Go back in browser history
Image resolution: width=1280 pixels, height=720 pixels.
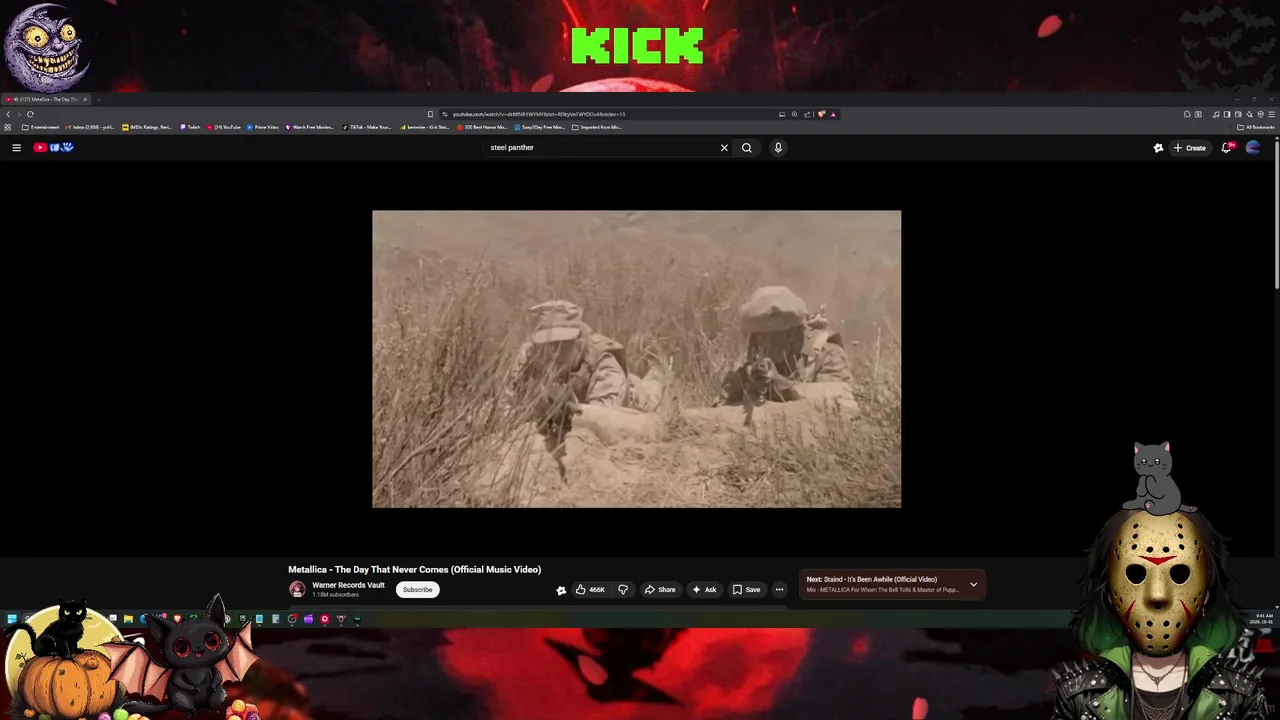point(8,114)
